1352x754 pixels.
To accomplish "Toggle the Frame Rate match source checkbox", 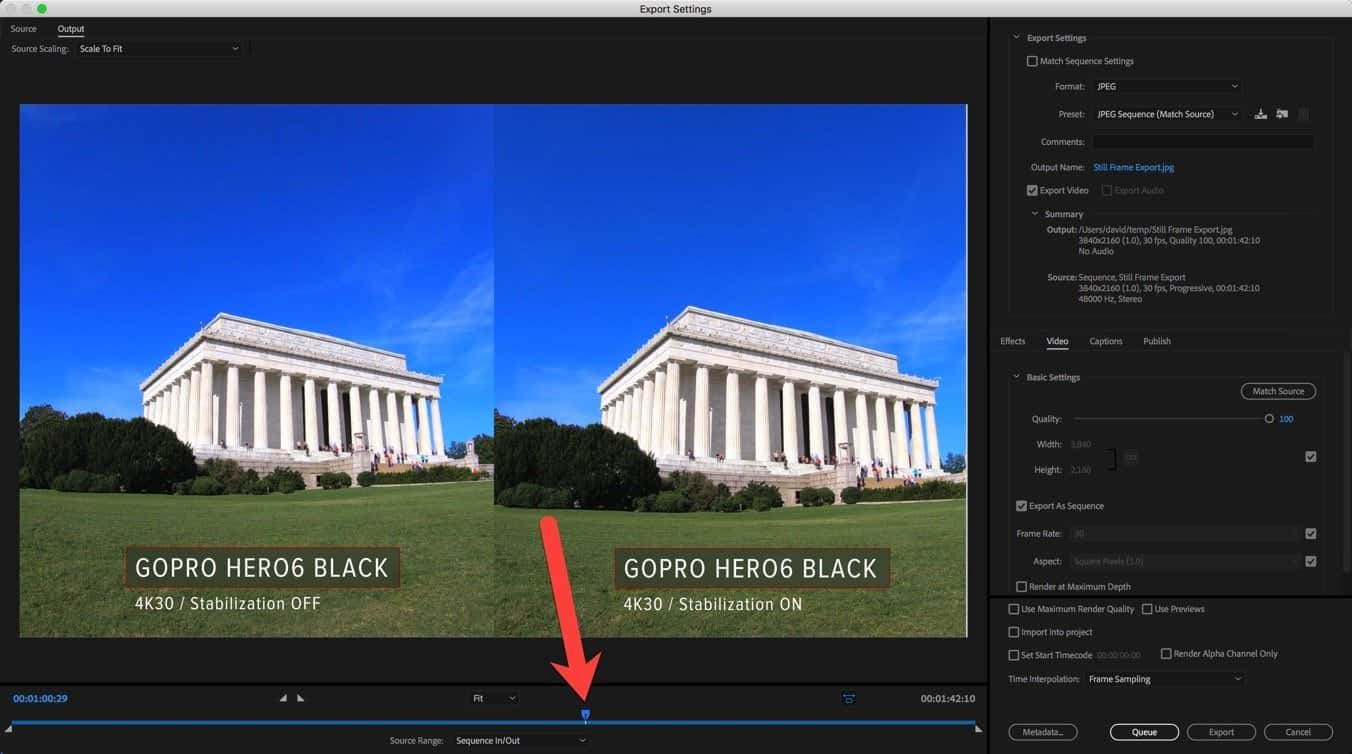I will (x=1311, y=534).
